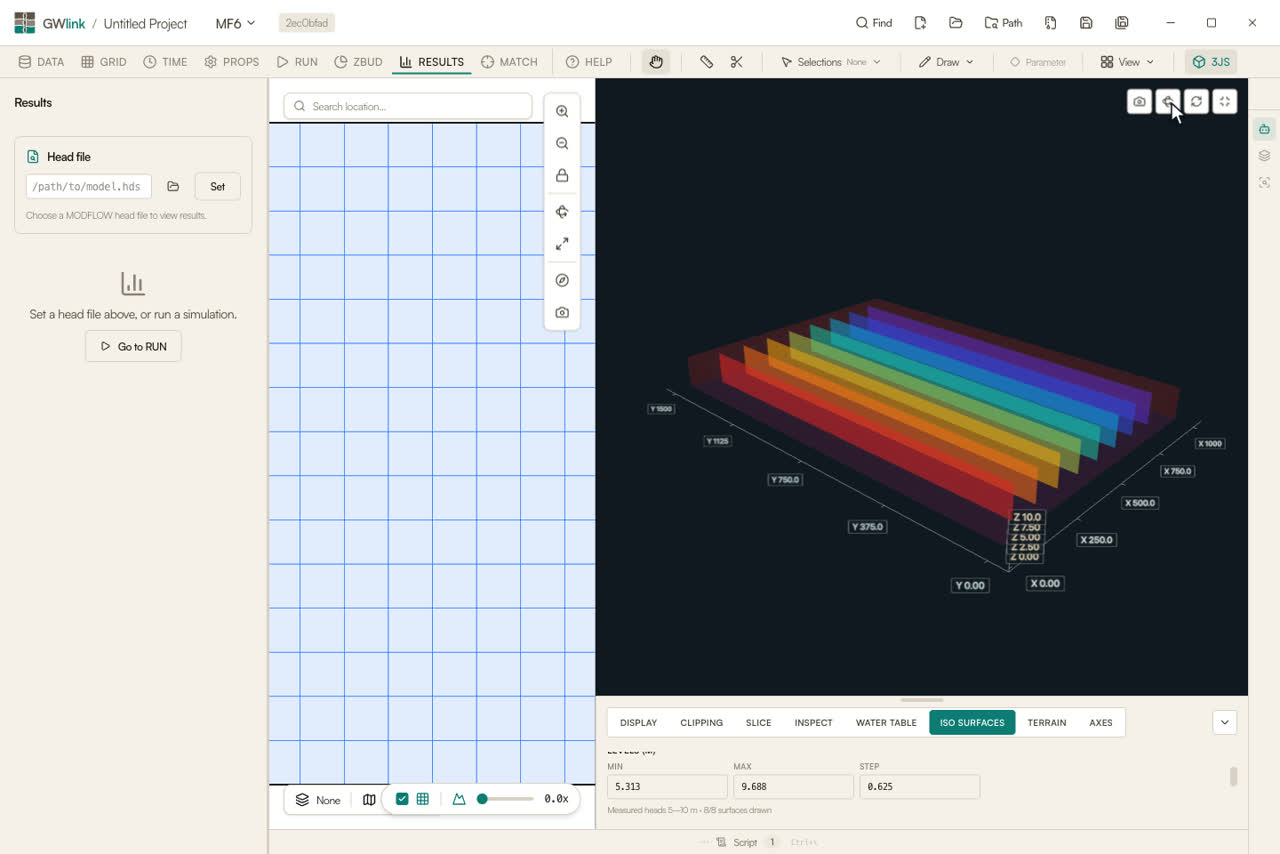
Task: Open the TERRAIN options tab
Action: (1047, 722)
